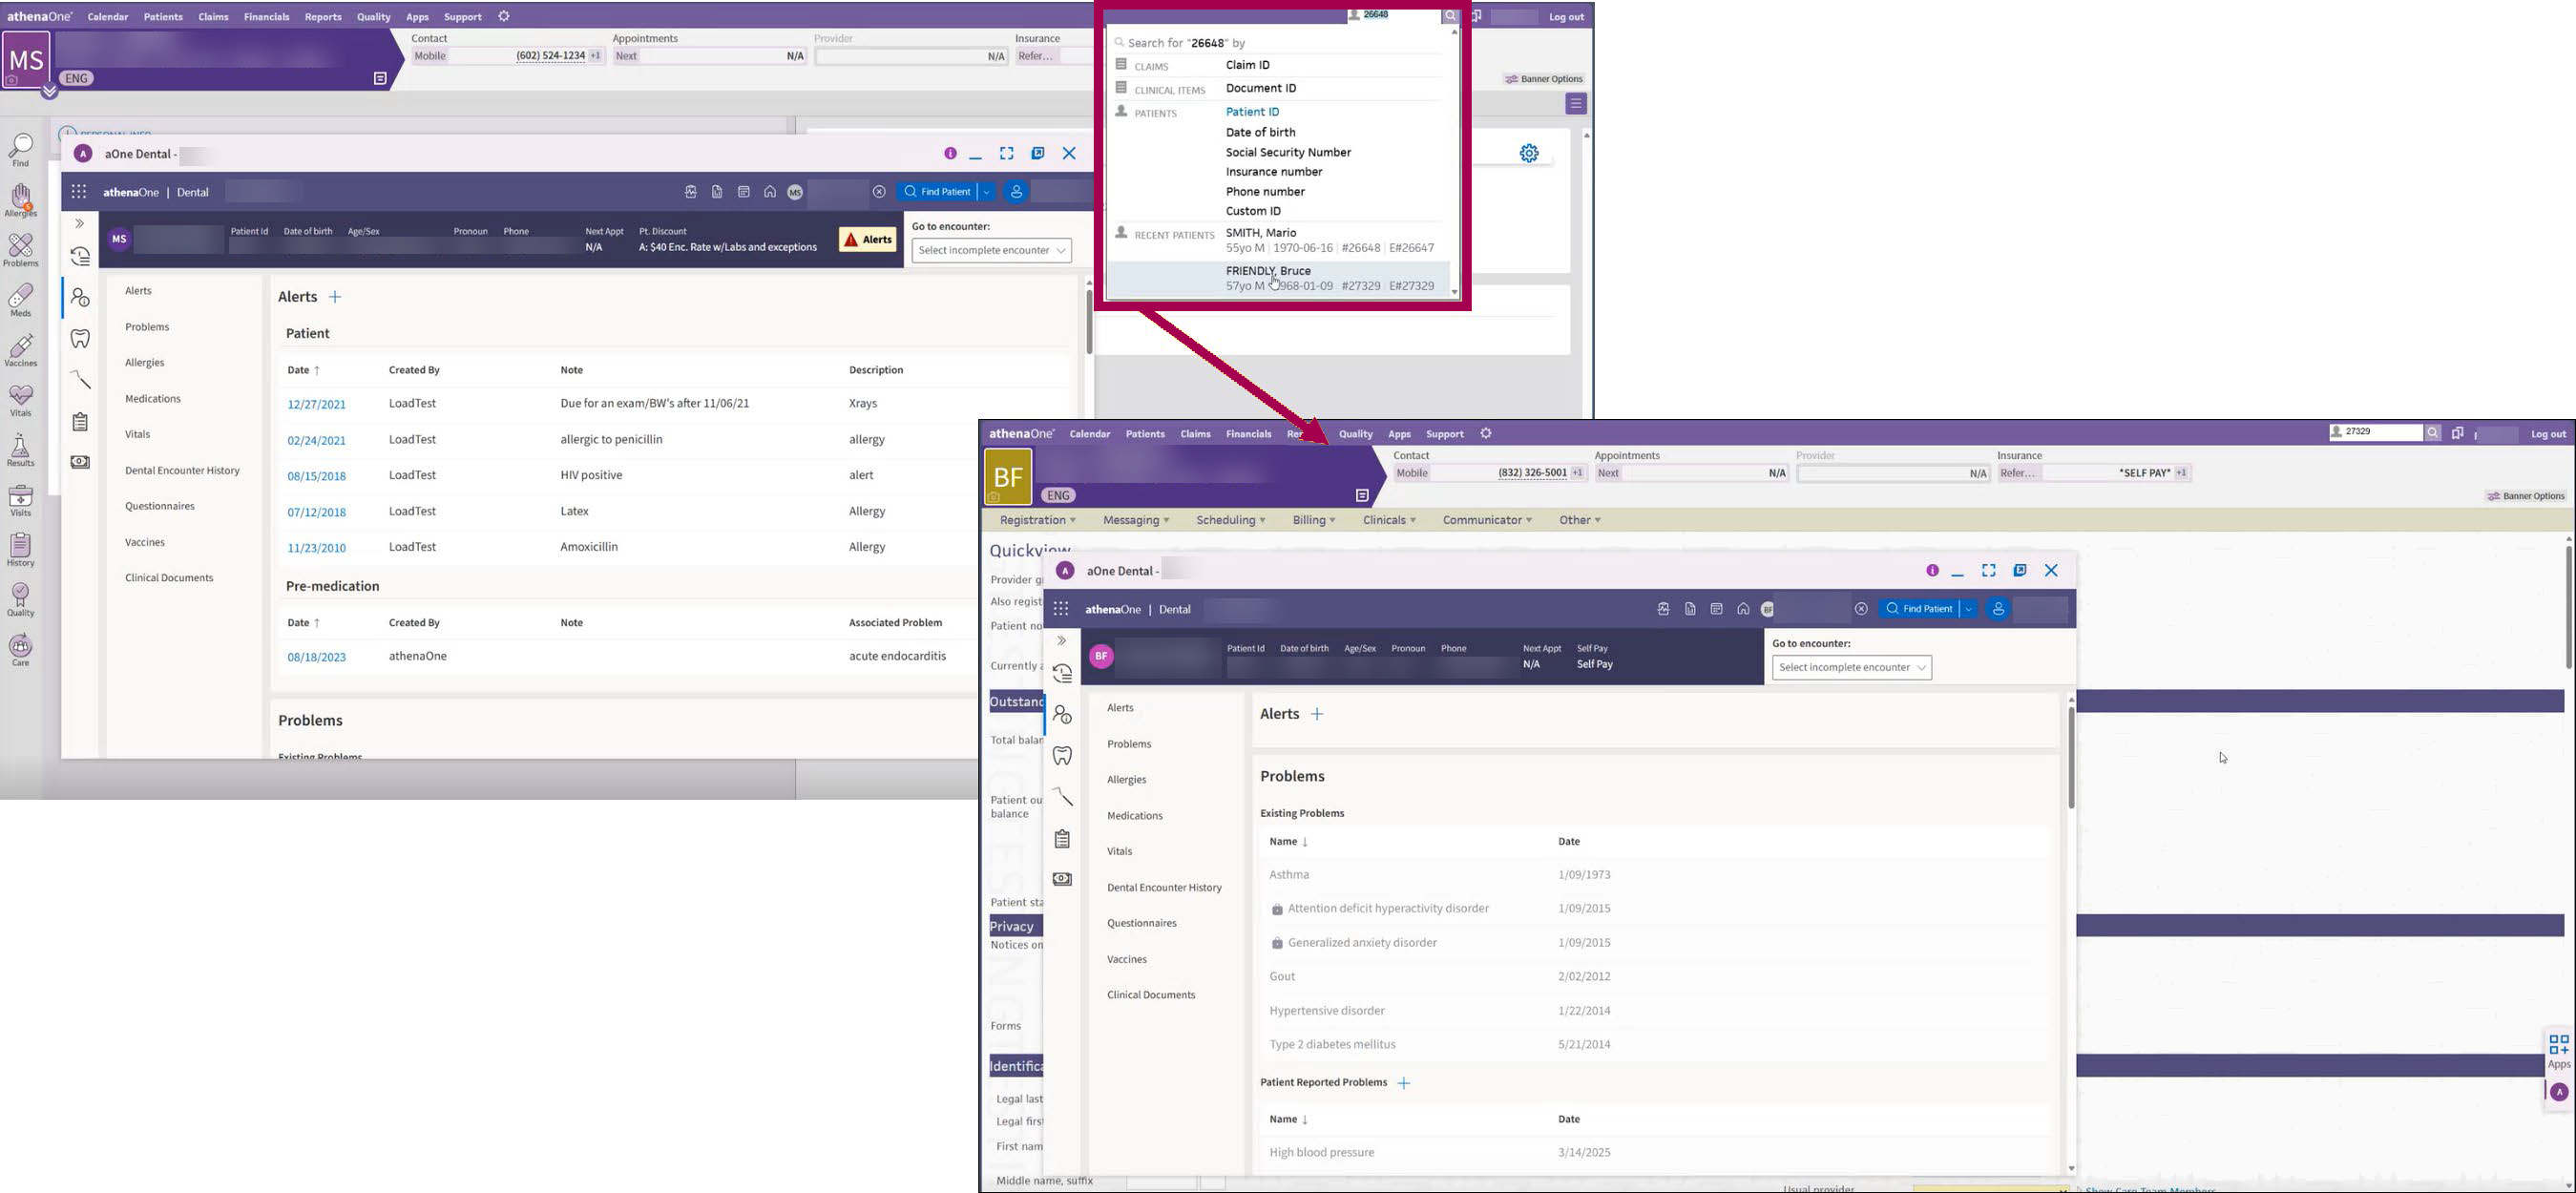Click the document icon in MS dental header
The height and width of the screenshot is (1193, 2576).
coord(717,192)
